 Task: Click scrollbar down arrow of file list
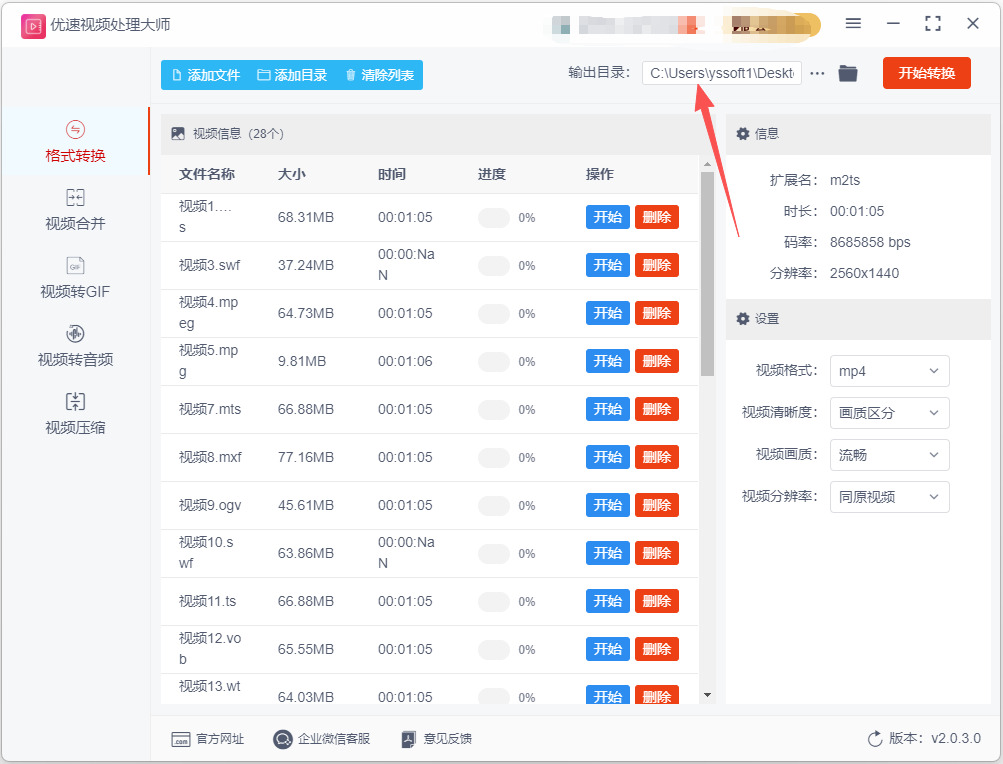point(707,695)
